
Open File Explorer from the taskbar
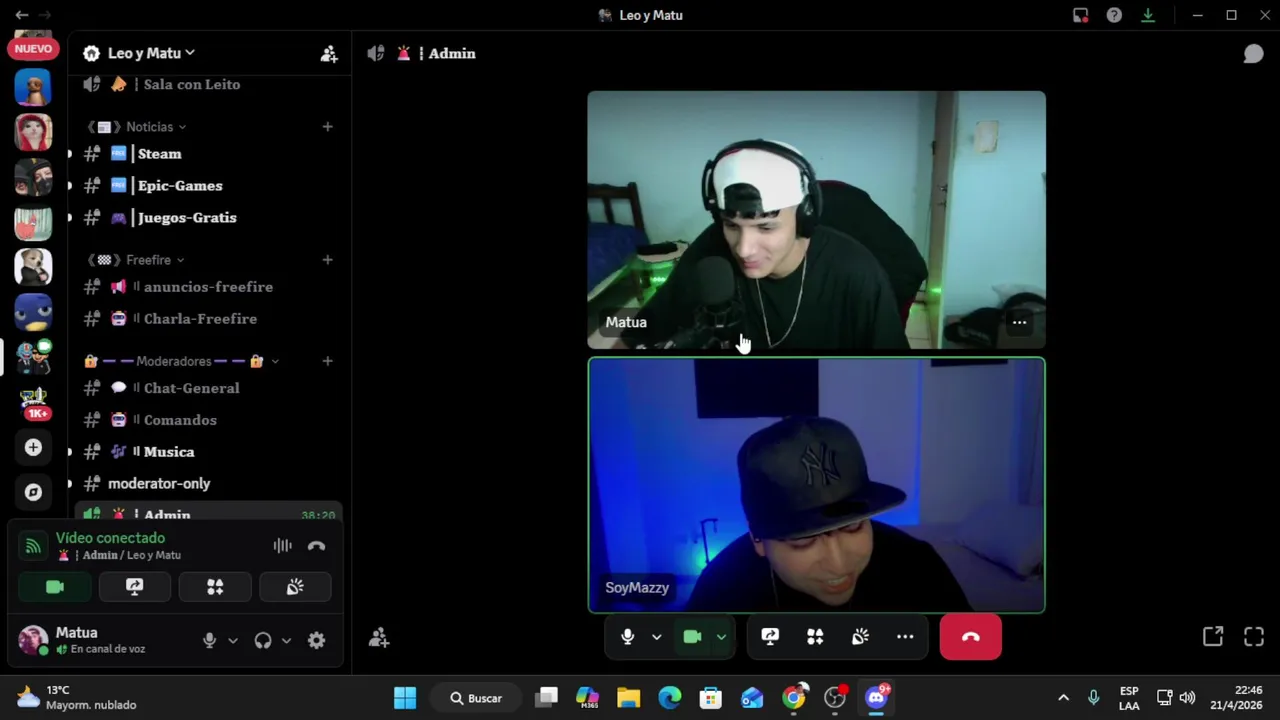pyautogui.click(x=628, y=698)
